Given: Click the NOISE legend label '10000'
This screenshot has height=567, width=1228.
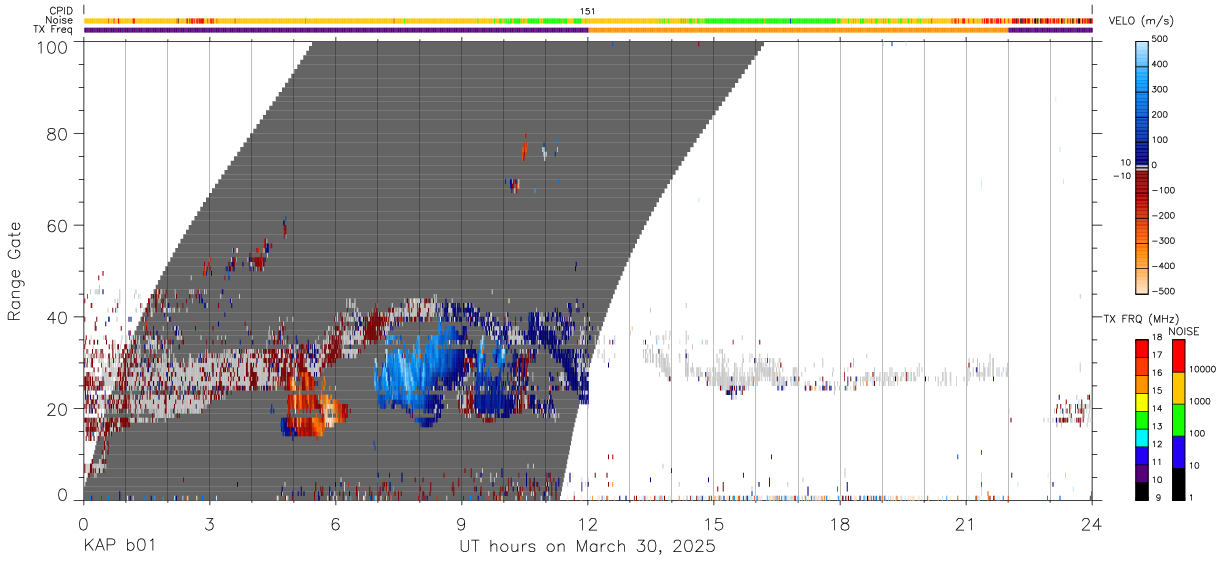Looking at the screenshot, I should (x=1202, y=369).
